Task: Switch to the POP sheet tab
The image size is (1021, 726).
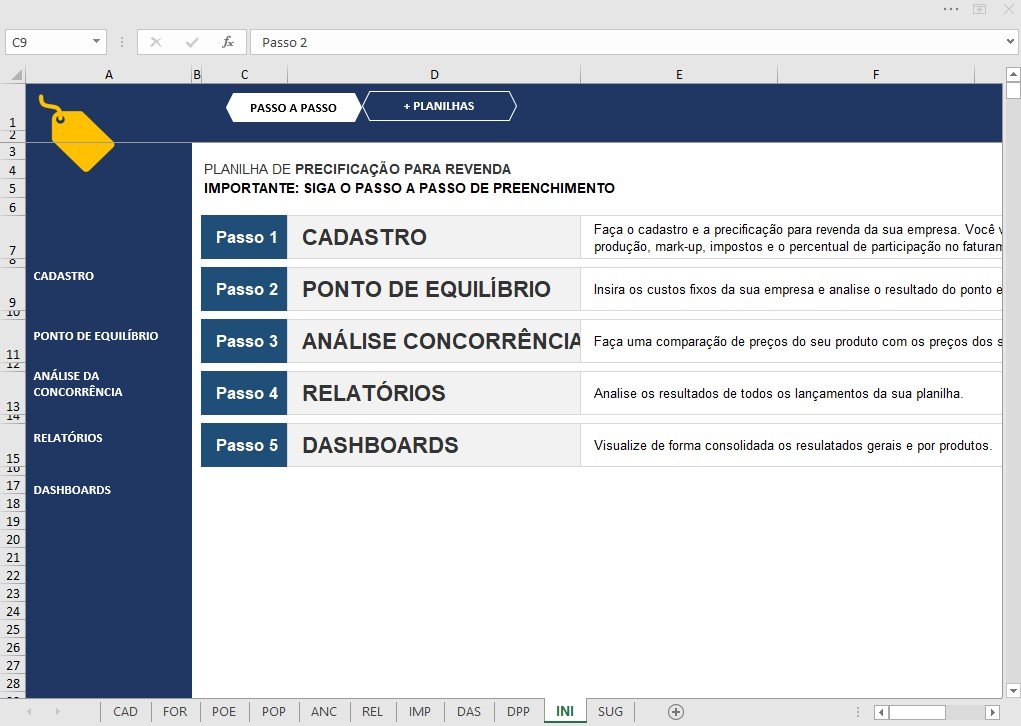Action: point(273,712)
